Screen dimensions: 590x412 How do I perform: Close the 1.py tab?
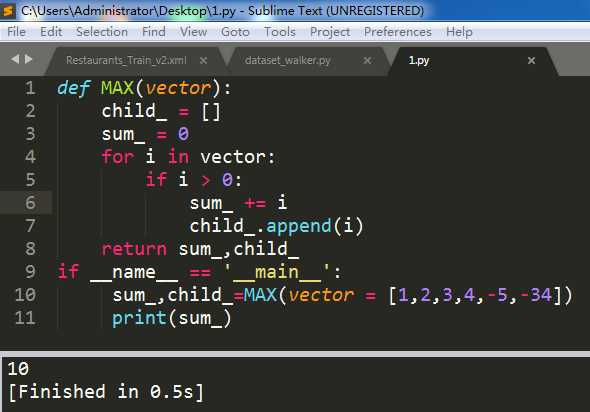(531, 60)
